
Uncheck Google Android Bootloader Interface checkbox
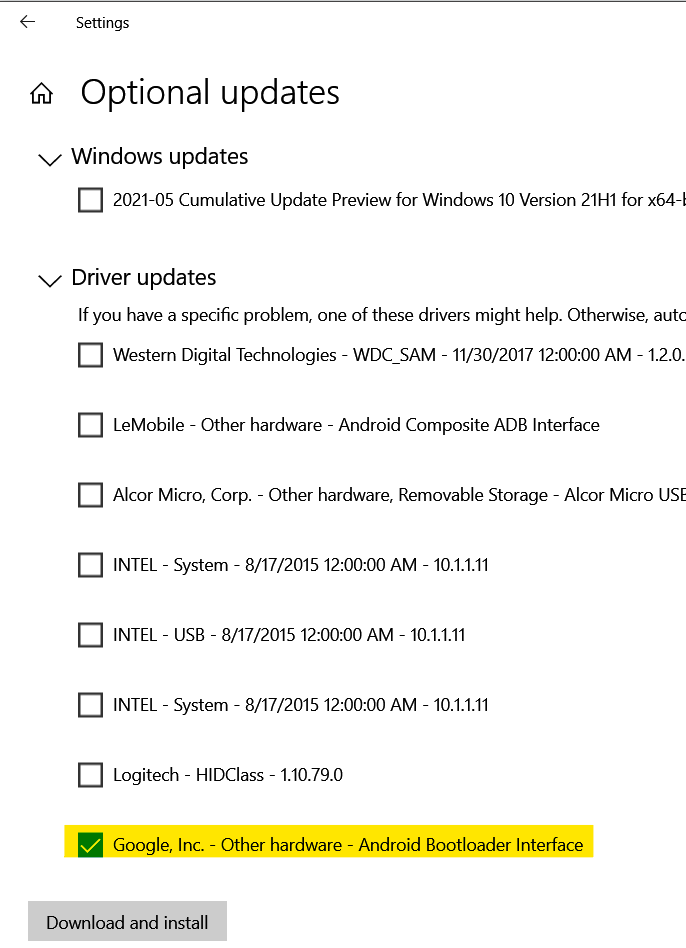91,845
